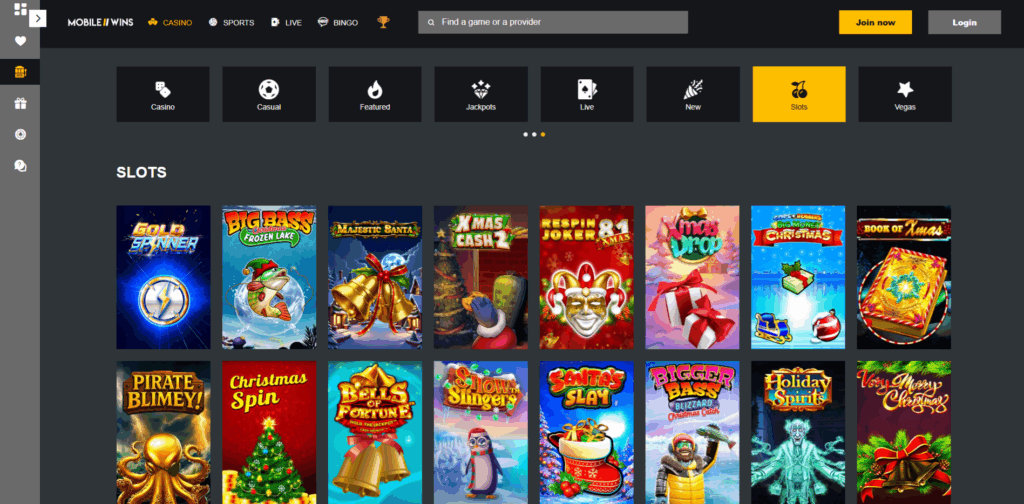The image size is (1024, 504).
Task: Switch to the Bingo section
Action: (338, 22)
